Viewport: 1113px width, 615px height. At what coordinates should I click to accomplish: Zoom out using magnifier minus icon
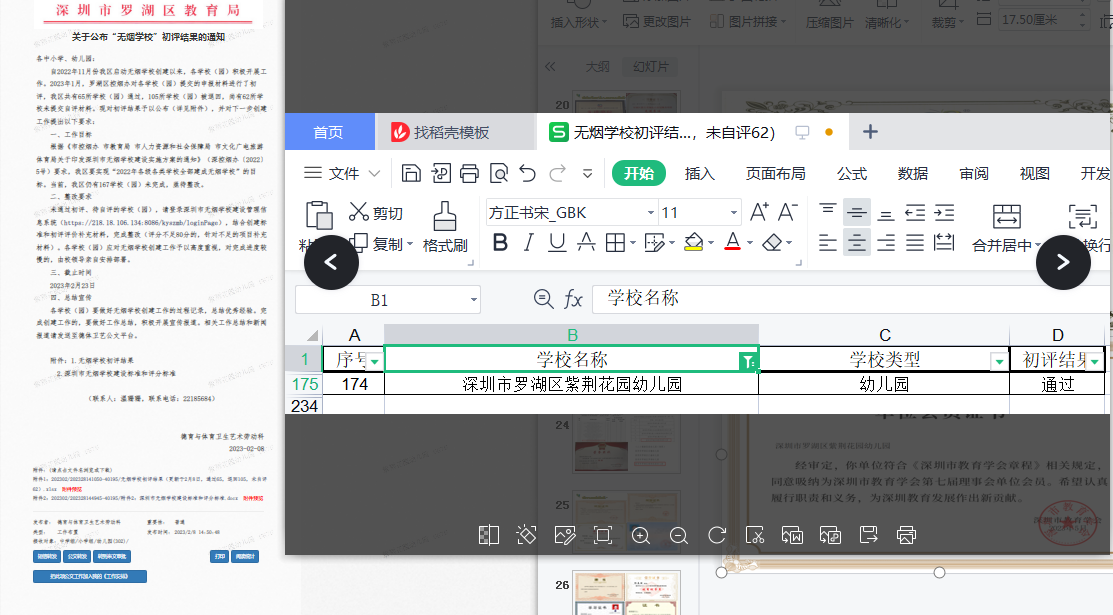pyautogui.click(x=679, y=535)
